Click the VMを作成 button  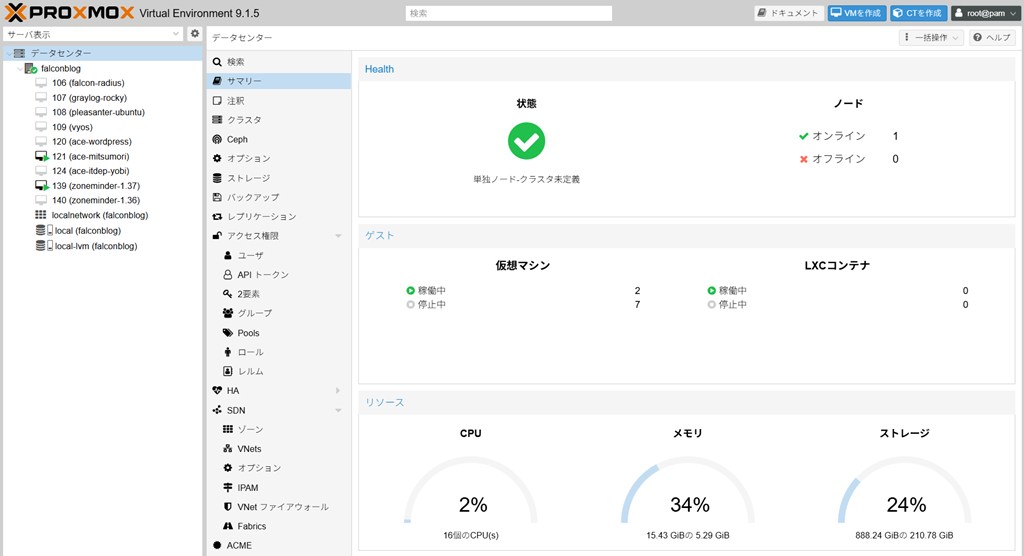click(856, 13)
